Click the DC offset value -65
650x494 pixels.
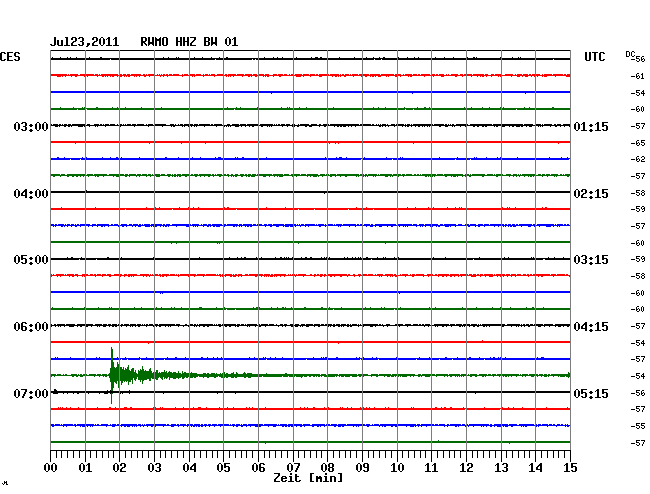click(638, 143)
